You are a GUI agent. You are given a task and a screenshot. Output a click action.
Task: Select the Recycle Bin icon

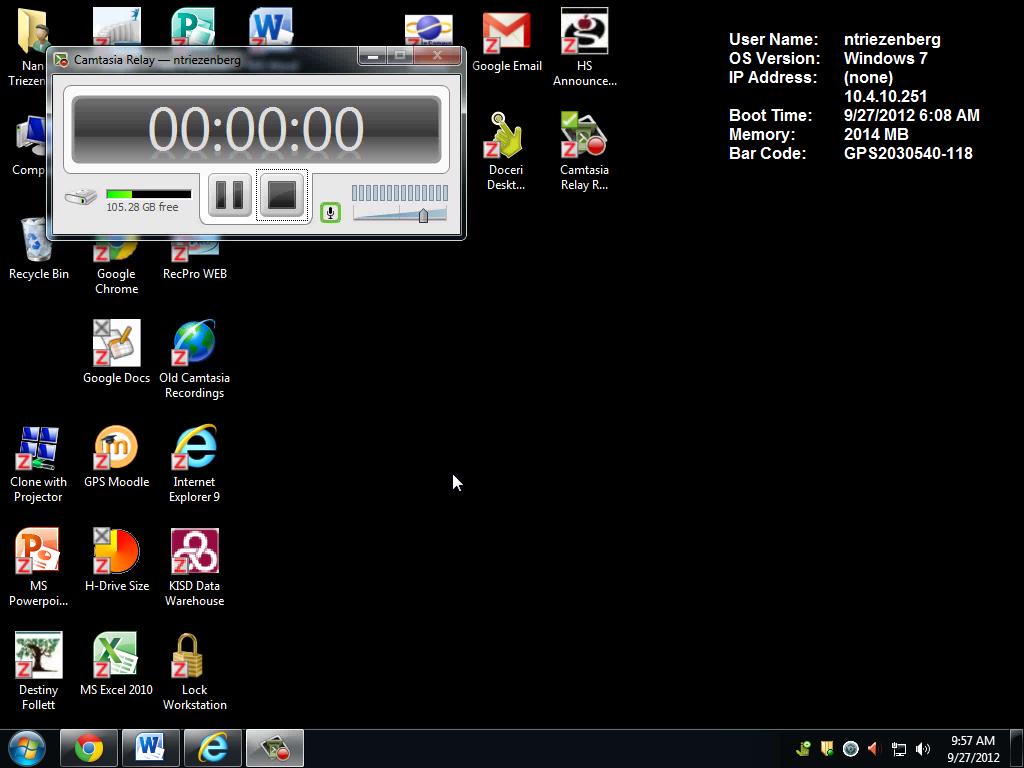pos(39,249)
